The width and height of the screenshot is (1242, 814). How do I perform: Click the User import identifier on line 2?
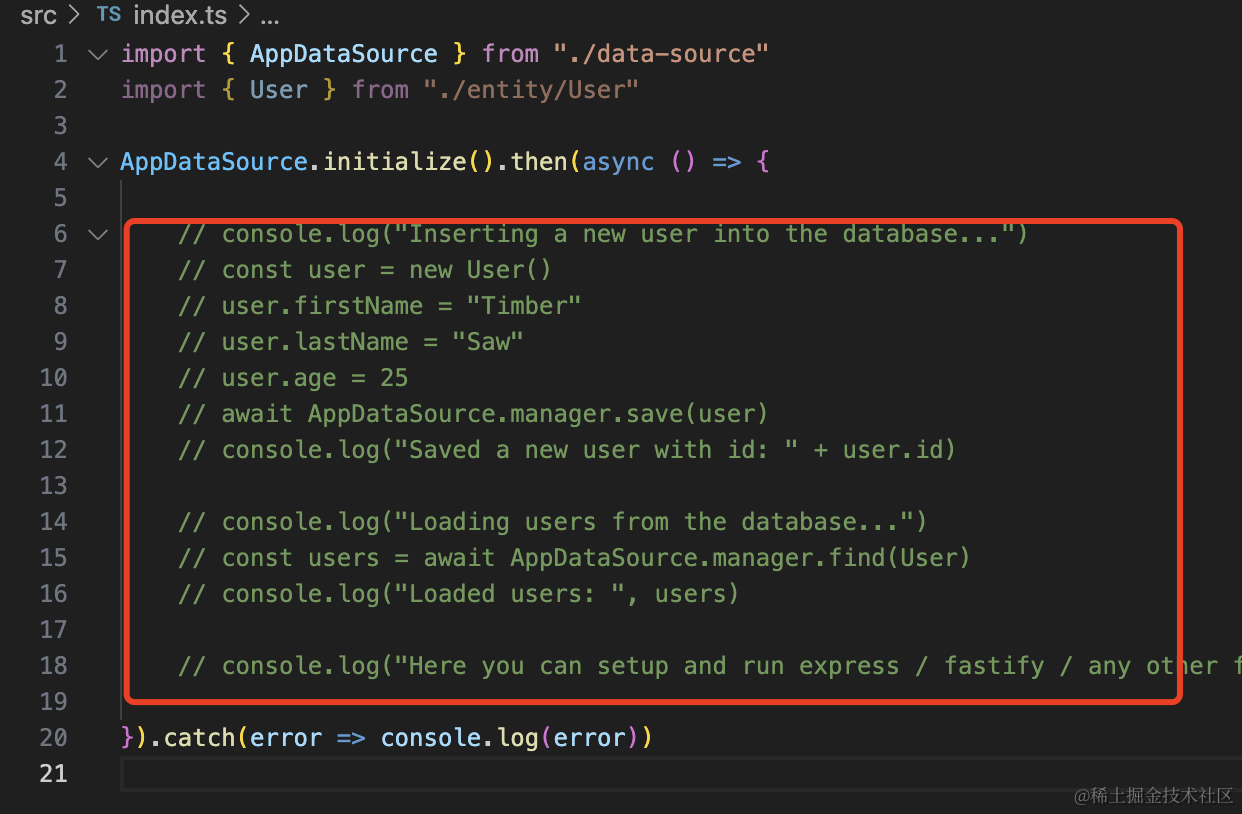[x=278, y=90]
